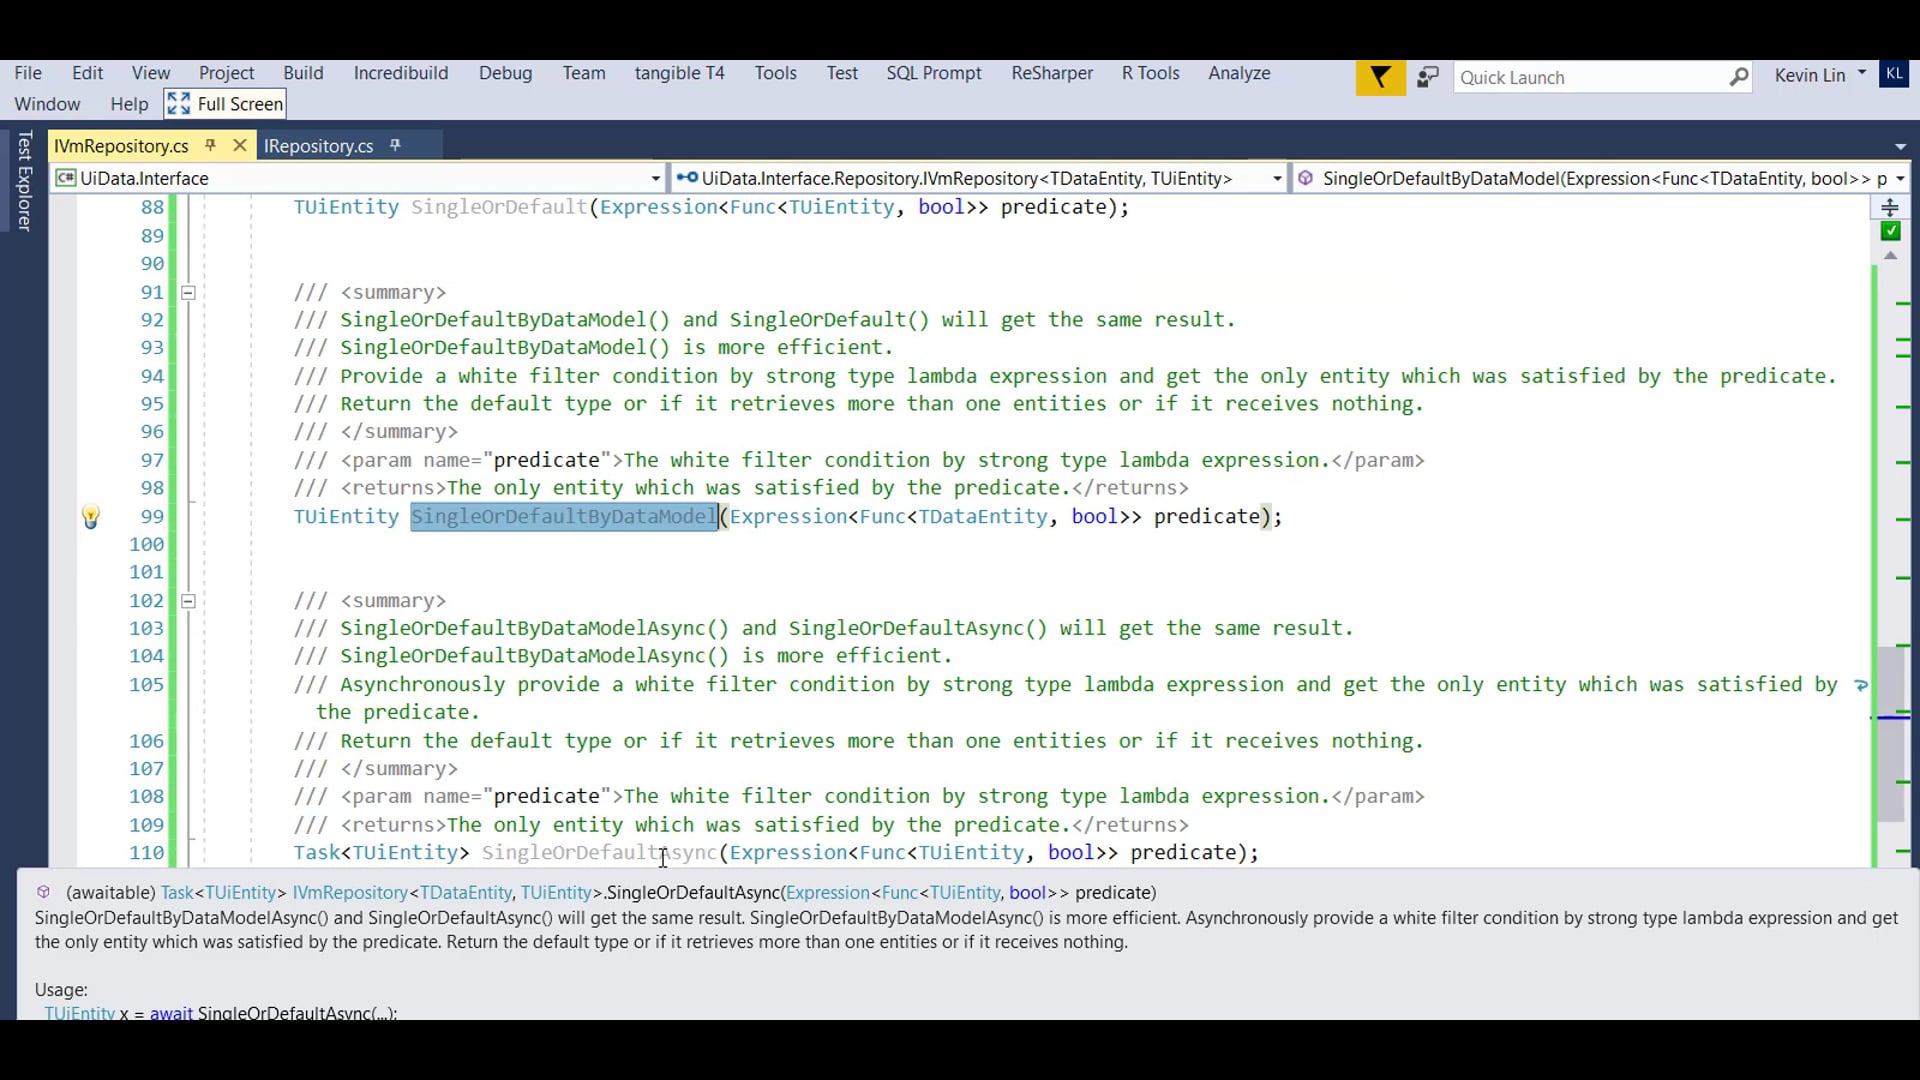Click the lightbulb quick-actions icon on line 99
1920x1080 pixels.
click(x=91, y=517)
